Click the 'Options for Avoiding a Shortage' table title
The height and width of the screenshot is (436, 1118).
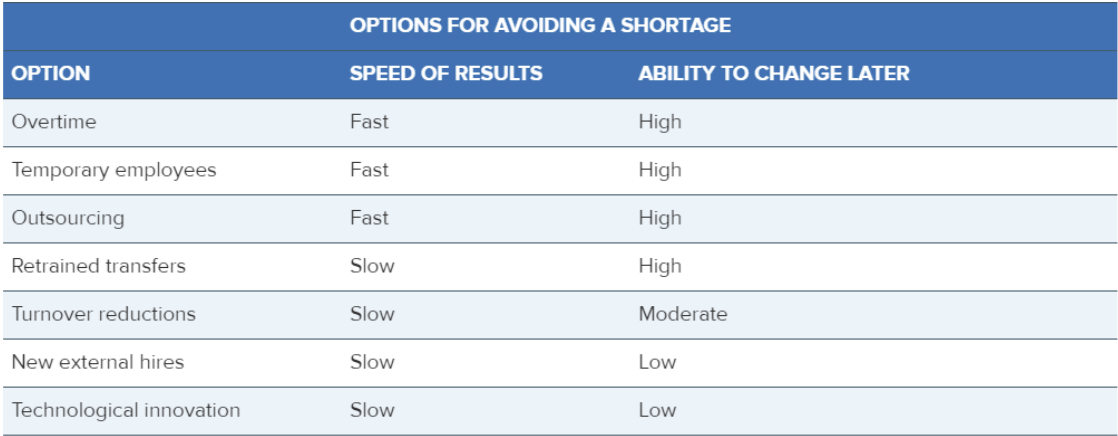click(x=540, y=25)
